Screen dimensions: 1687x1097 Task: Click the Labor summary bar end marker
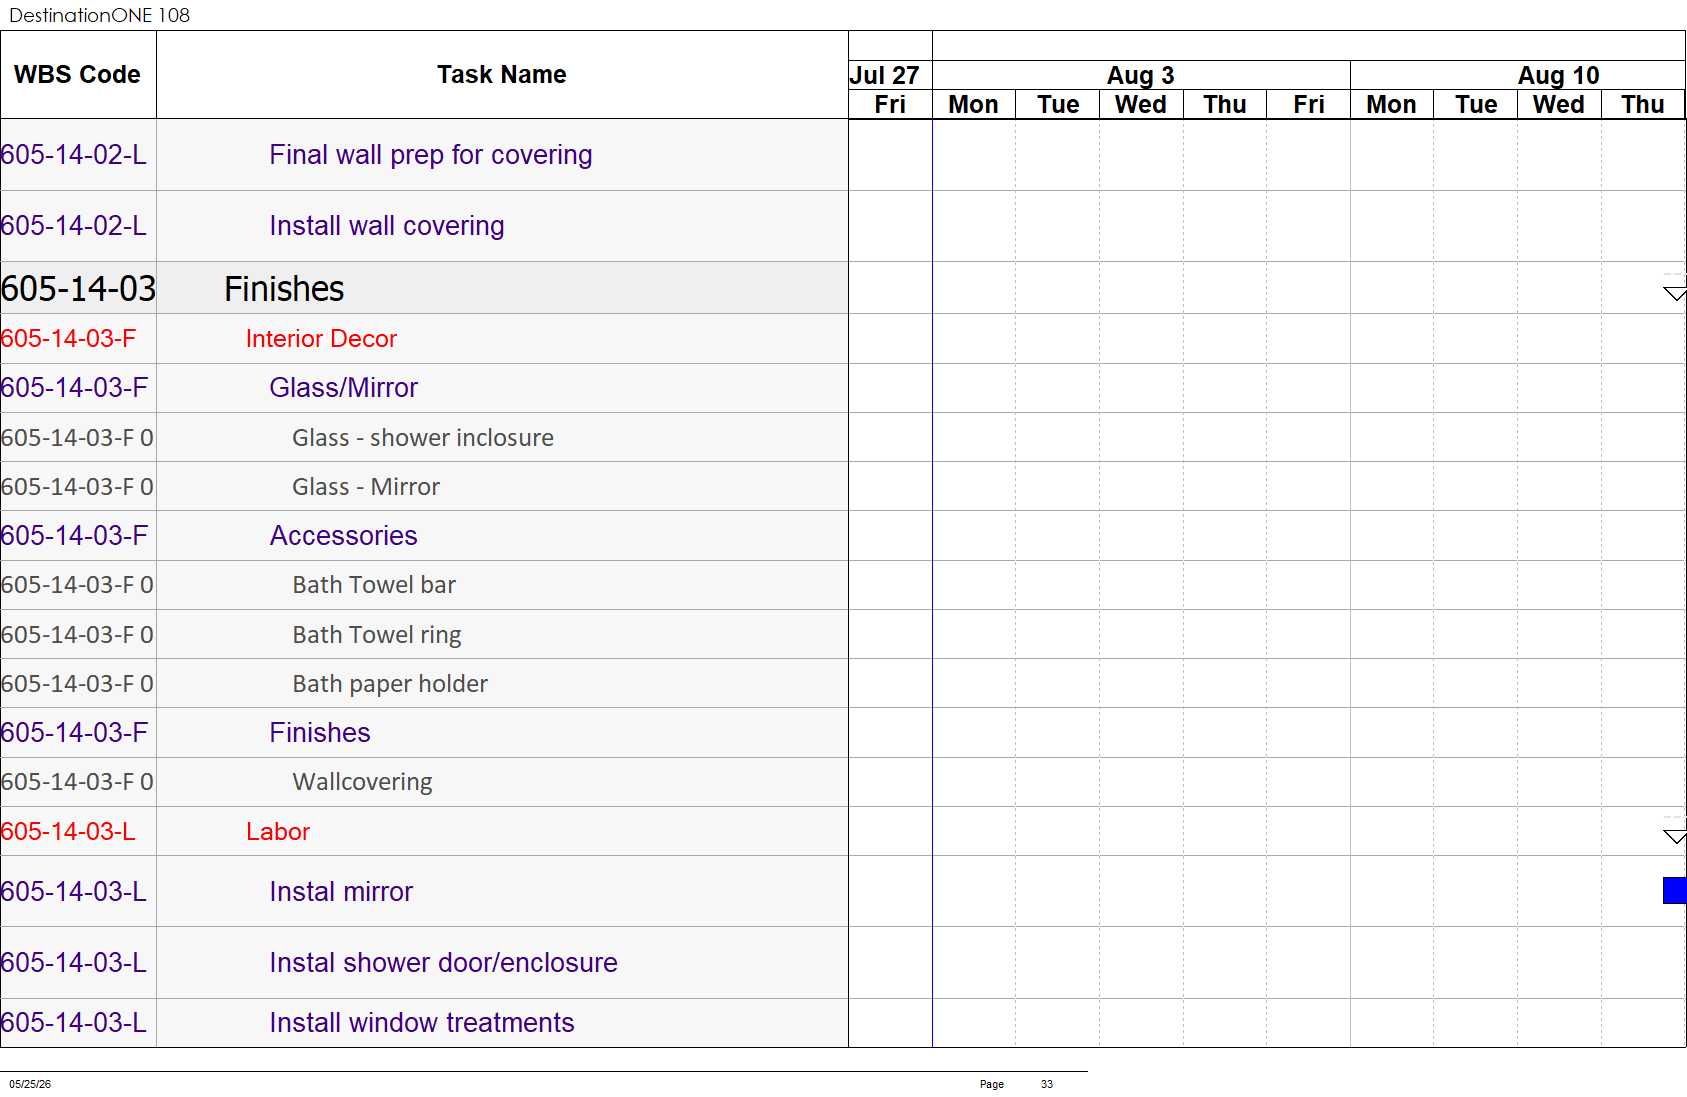(1674, 836)
